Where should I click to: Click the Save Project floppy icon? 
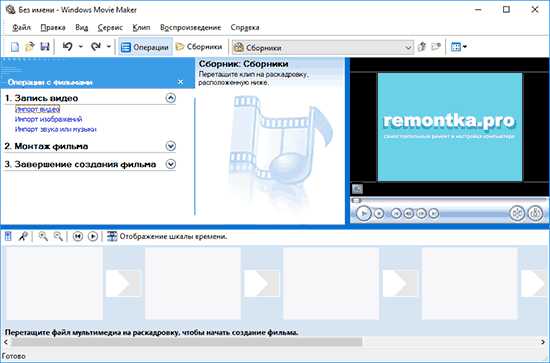click(45, 47)
